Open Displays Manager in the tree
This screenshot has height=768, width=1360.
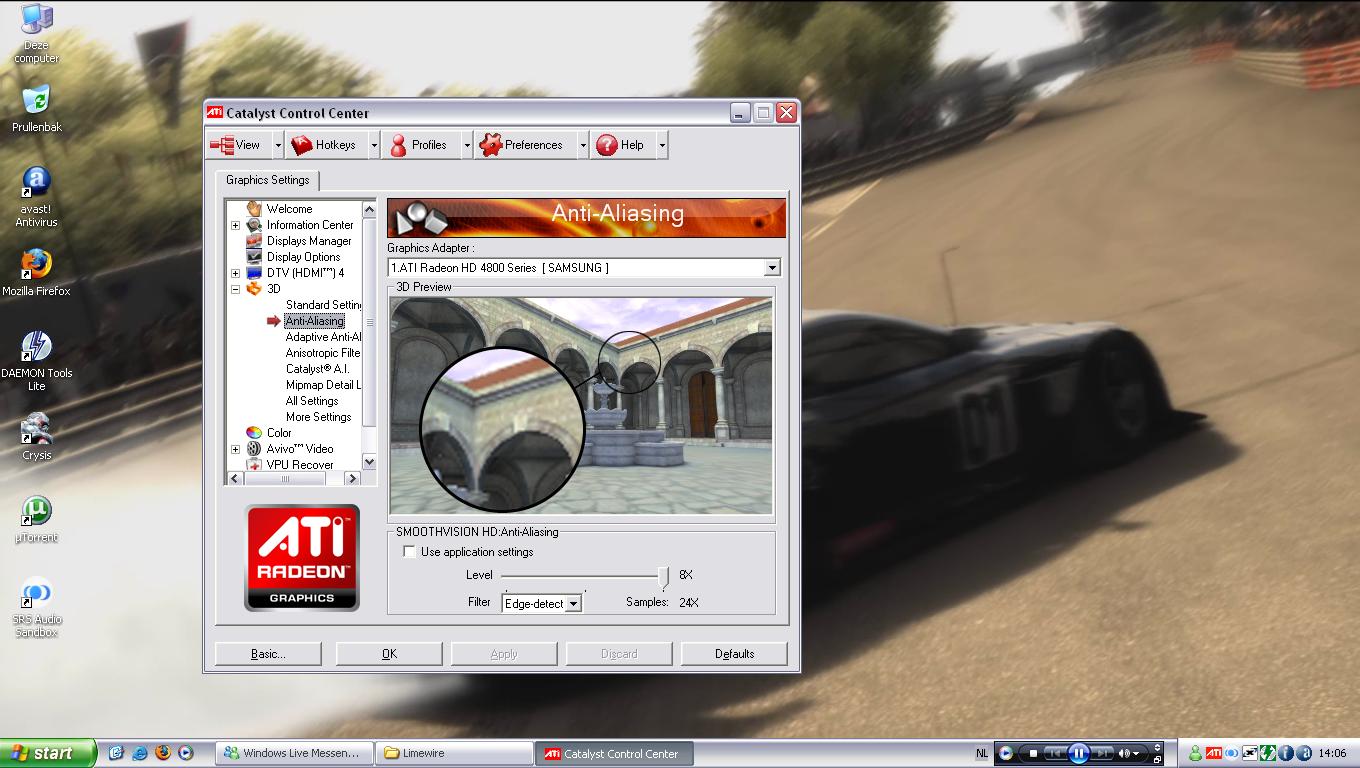click(x=309, y=241)
